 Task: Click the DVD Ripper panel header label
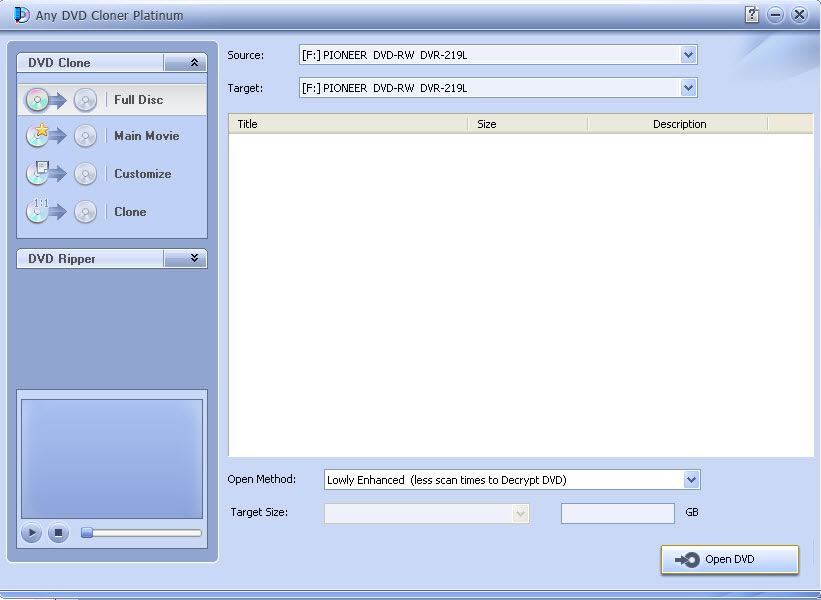tap(62, 259)
